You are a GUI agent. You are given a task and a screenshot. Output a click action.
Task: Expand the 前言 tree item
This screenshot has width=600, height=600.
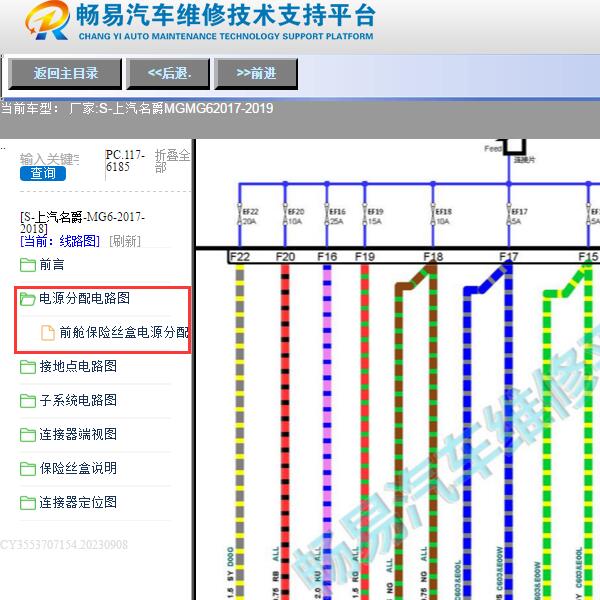tap(52, 264)
